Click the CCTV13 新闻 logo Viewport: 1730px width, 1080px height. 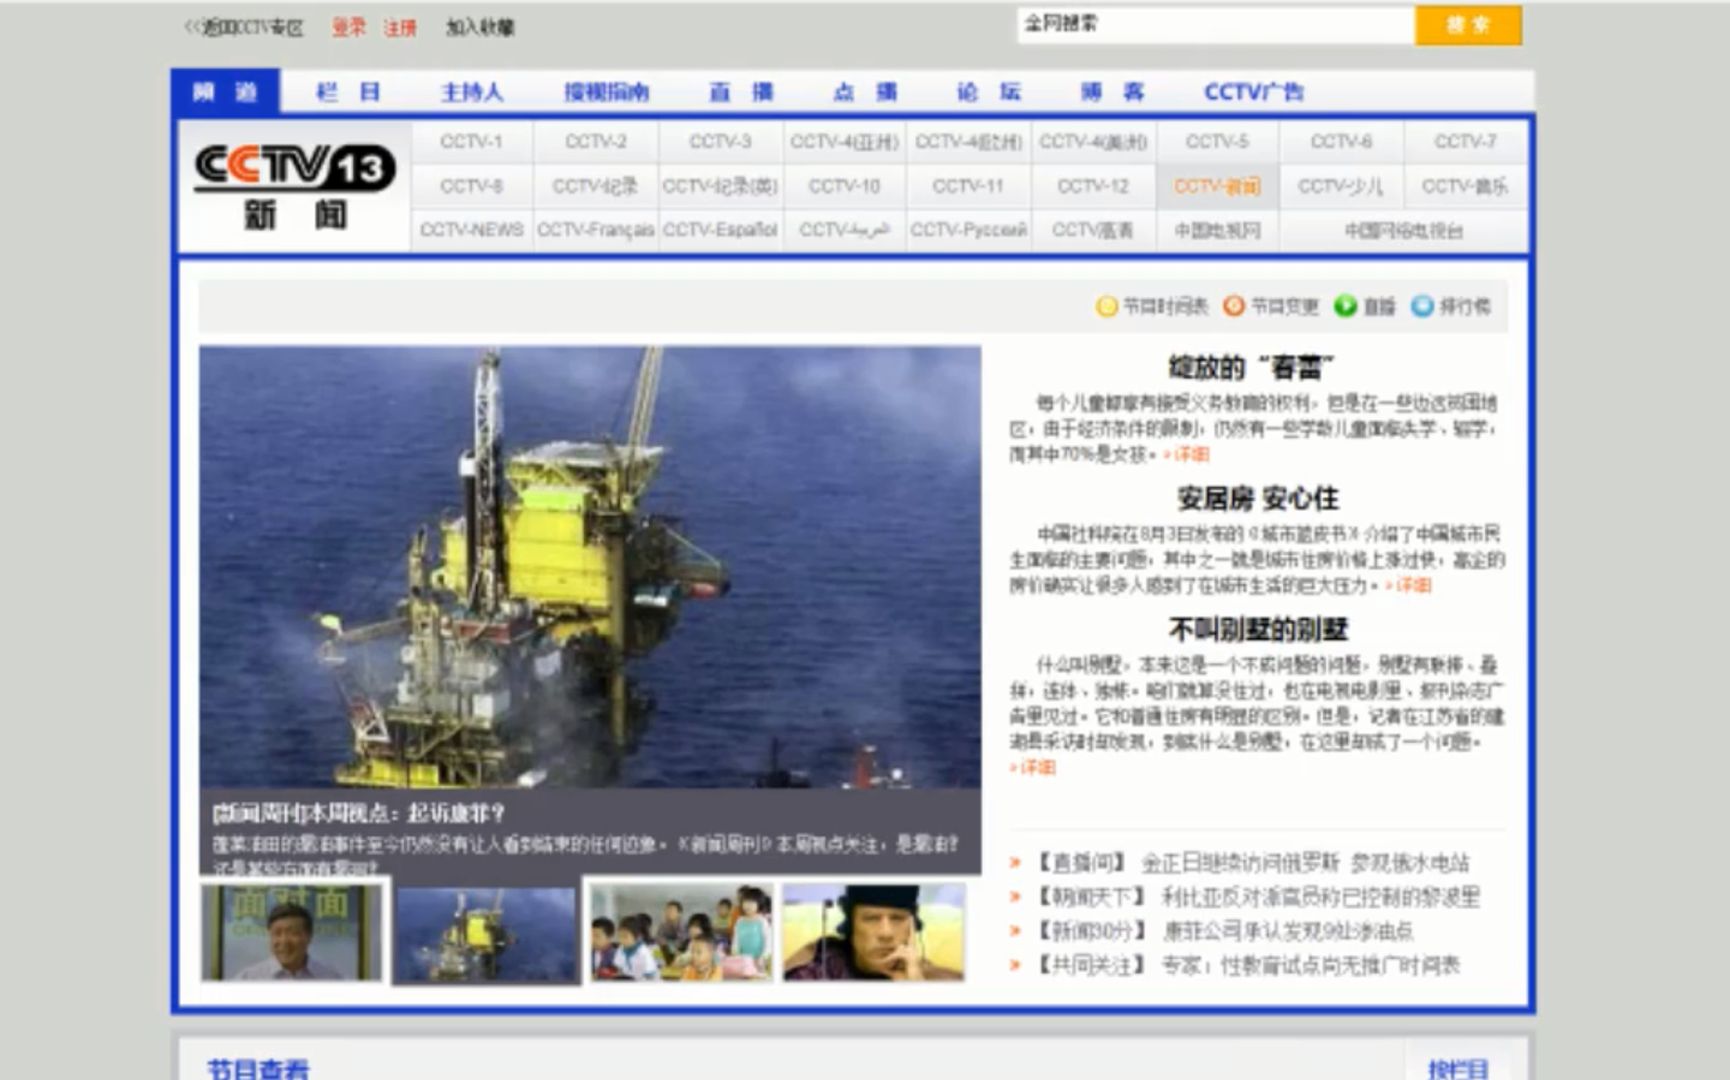click(294, 186)
